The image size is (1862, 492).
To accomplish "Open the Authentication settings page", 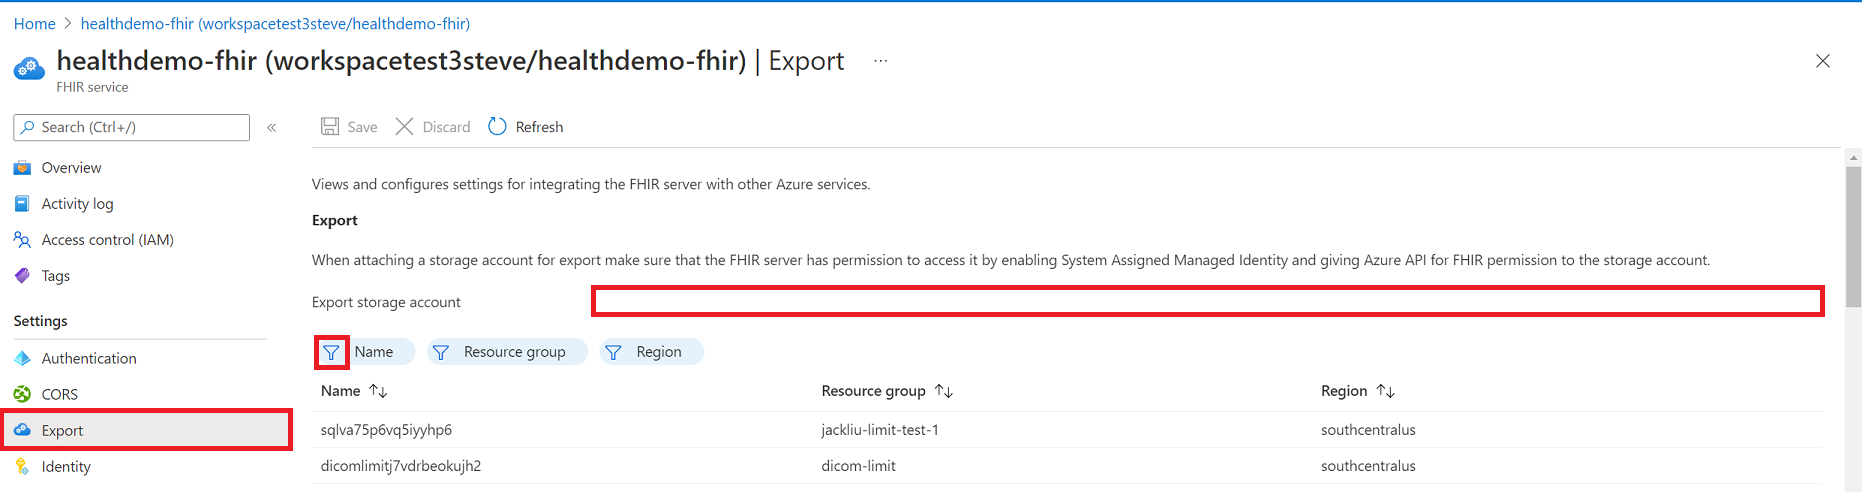I will tap(89, 358).
